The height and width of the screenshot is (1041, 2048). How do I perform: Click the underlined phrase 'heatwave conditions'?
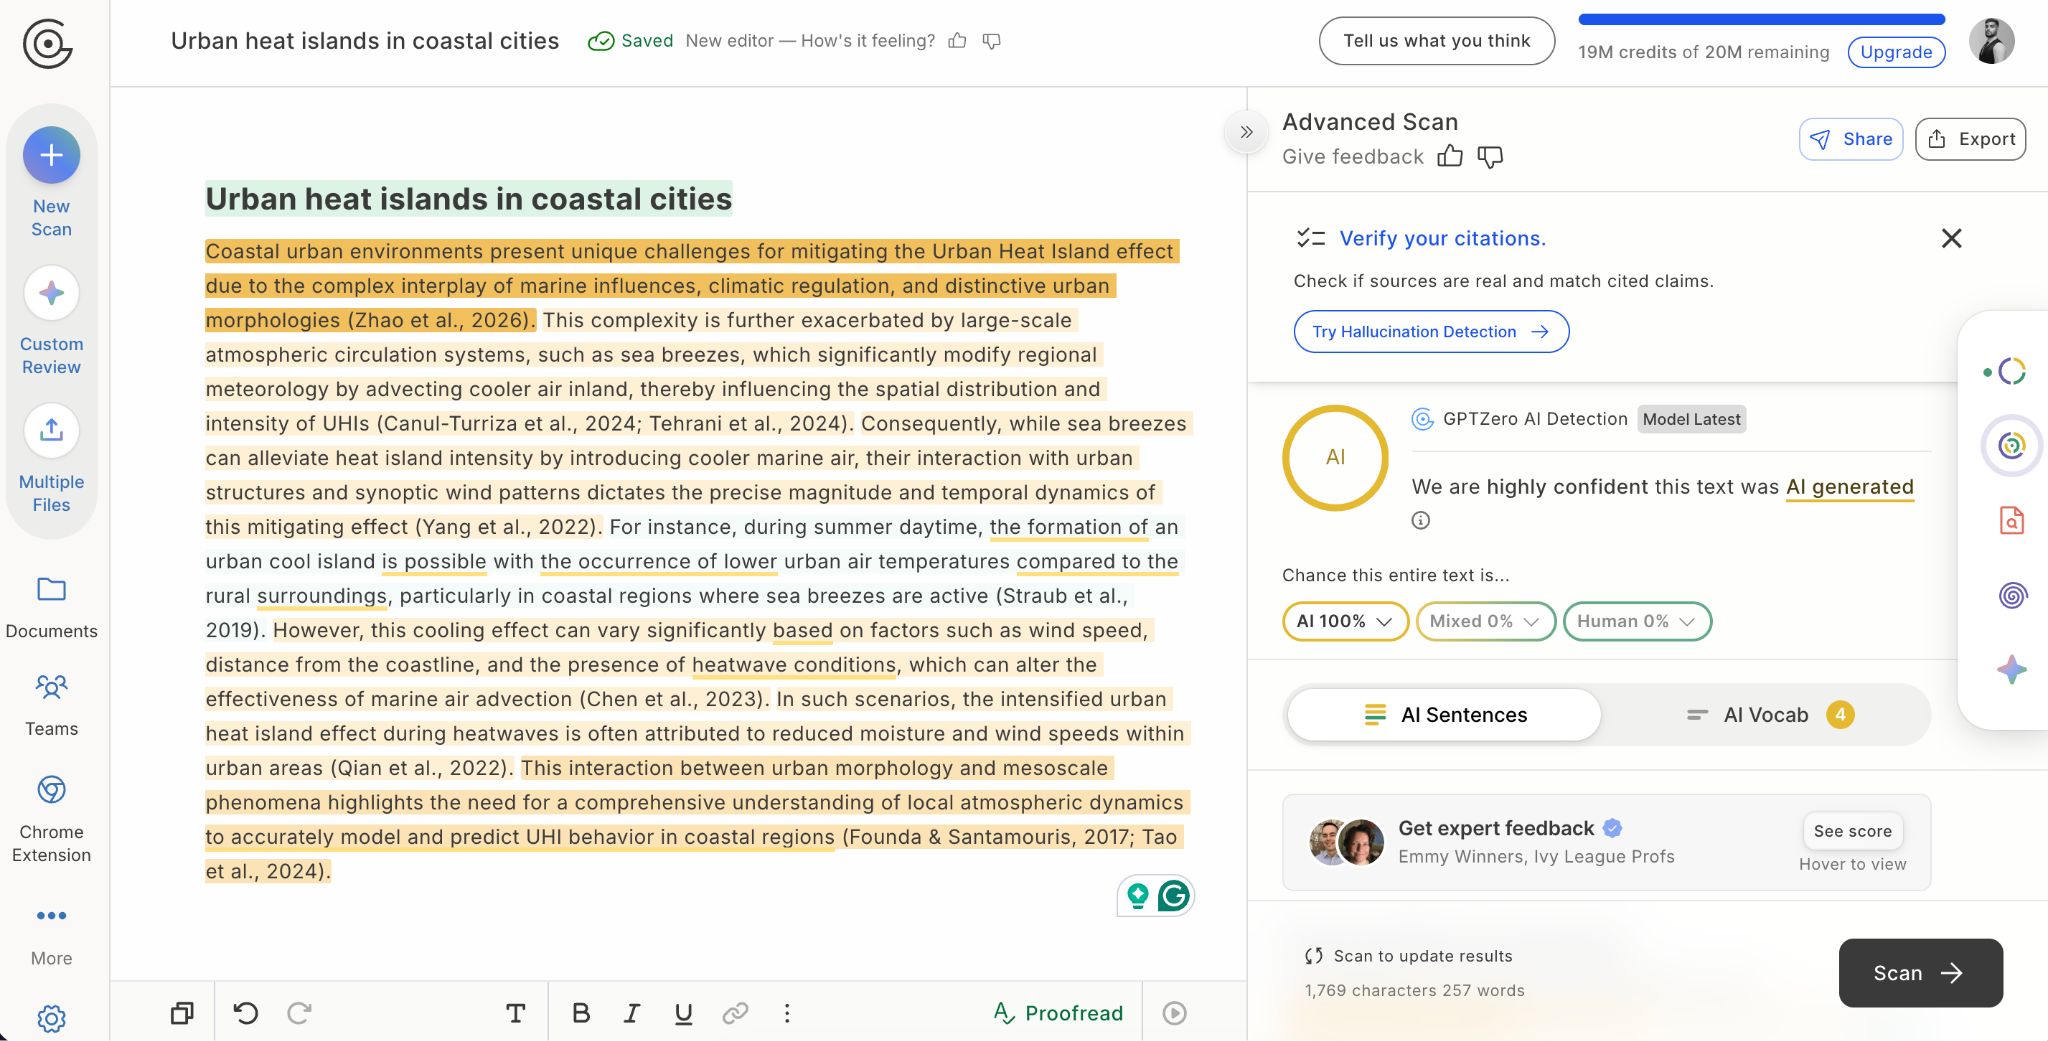coord(794,665)
